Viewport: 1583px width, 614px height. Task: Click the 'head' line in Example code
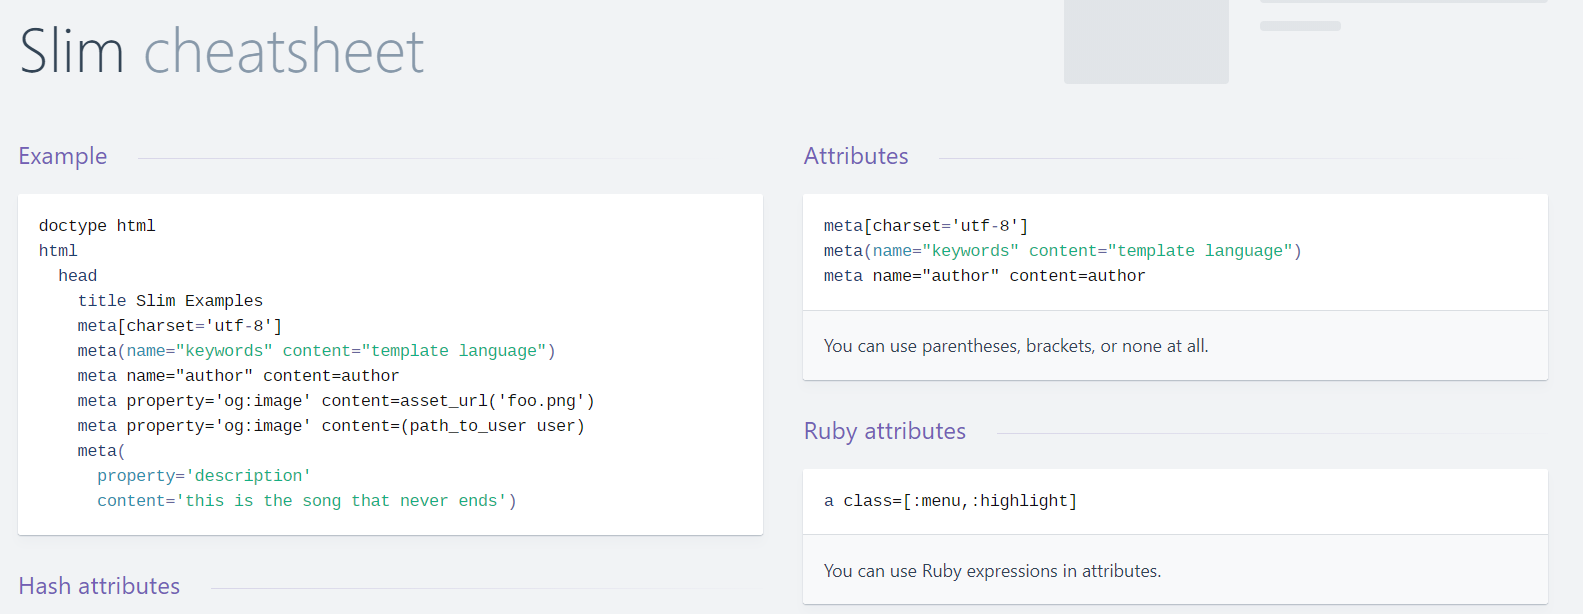point(77,276)
